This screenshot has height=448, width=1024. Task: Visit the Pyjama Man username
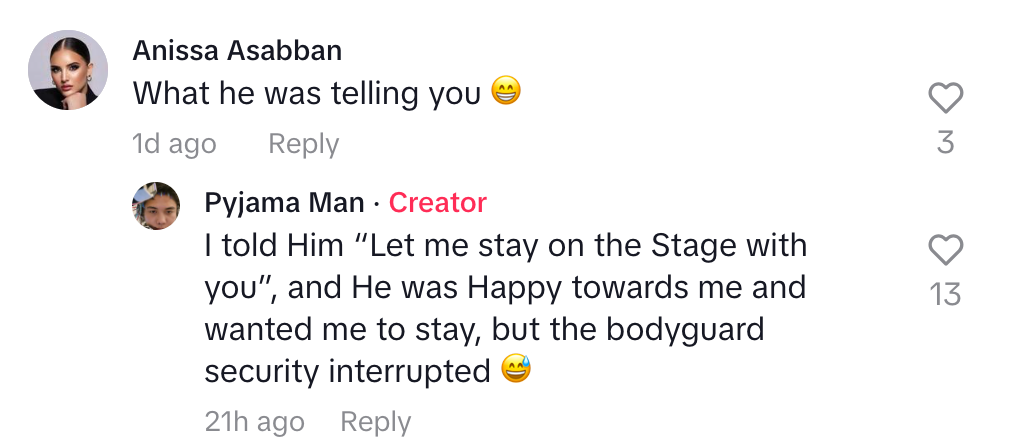(284, 203)
